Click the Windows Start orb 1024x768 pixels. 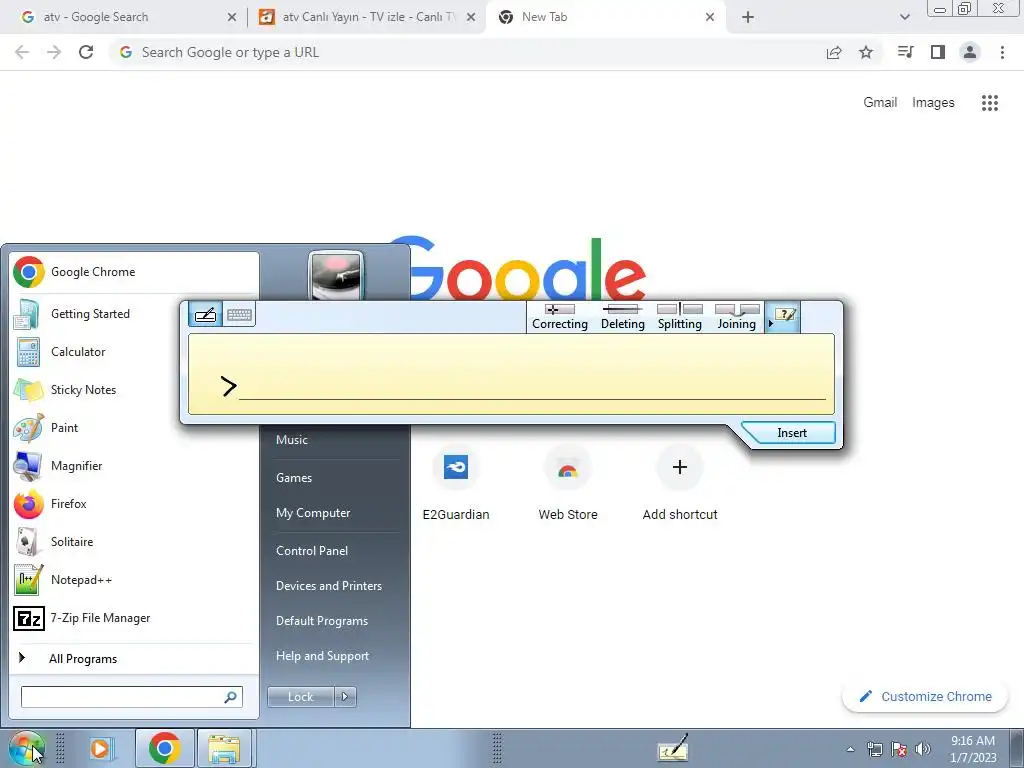tap(26, 748)
